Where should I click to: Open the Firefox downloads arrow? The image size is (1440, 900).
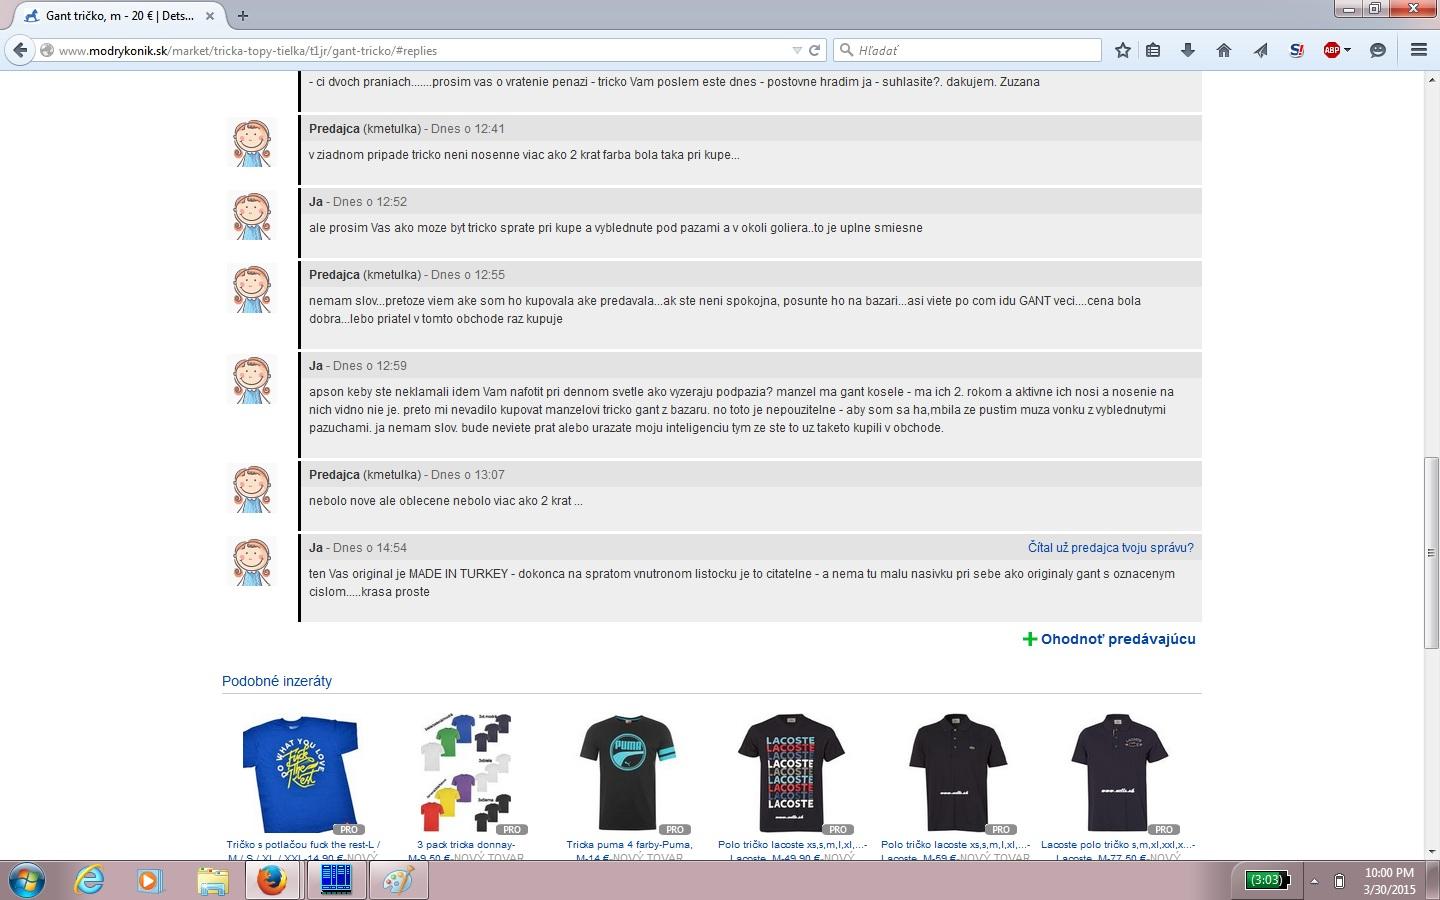click(1188, 50)
